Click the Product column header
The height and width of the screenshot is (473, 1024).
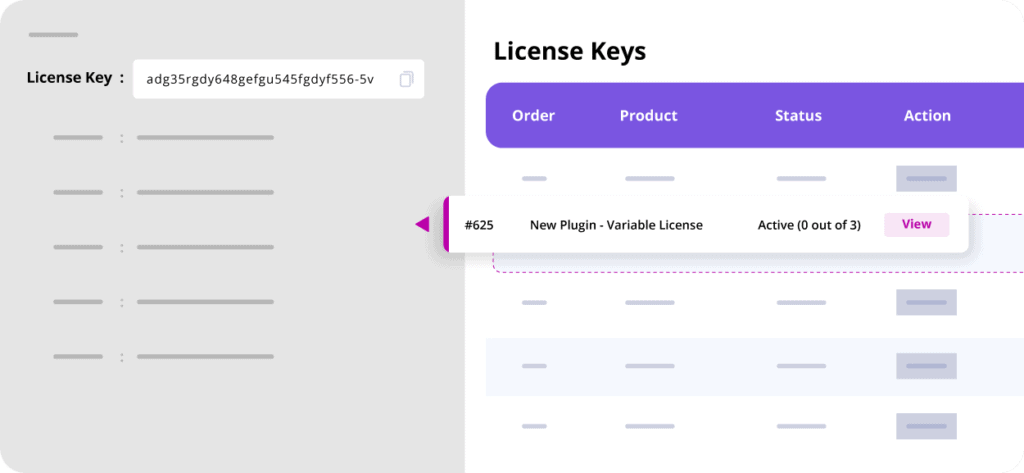coord(648,116)
